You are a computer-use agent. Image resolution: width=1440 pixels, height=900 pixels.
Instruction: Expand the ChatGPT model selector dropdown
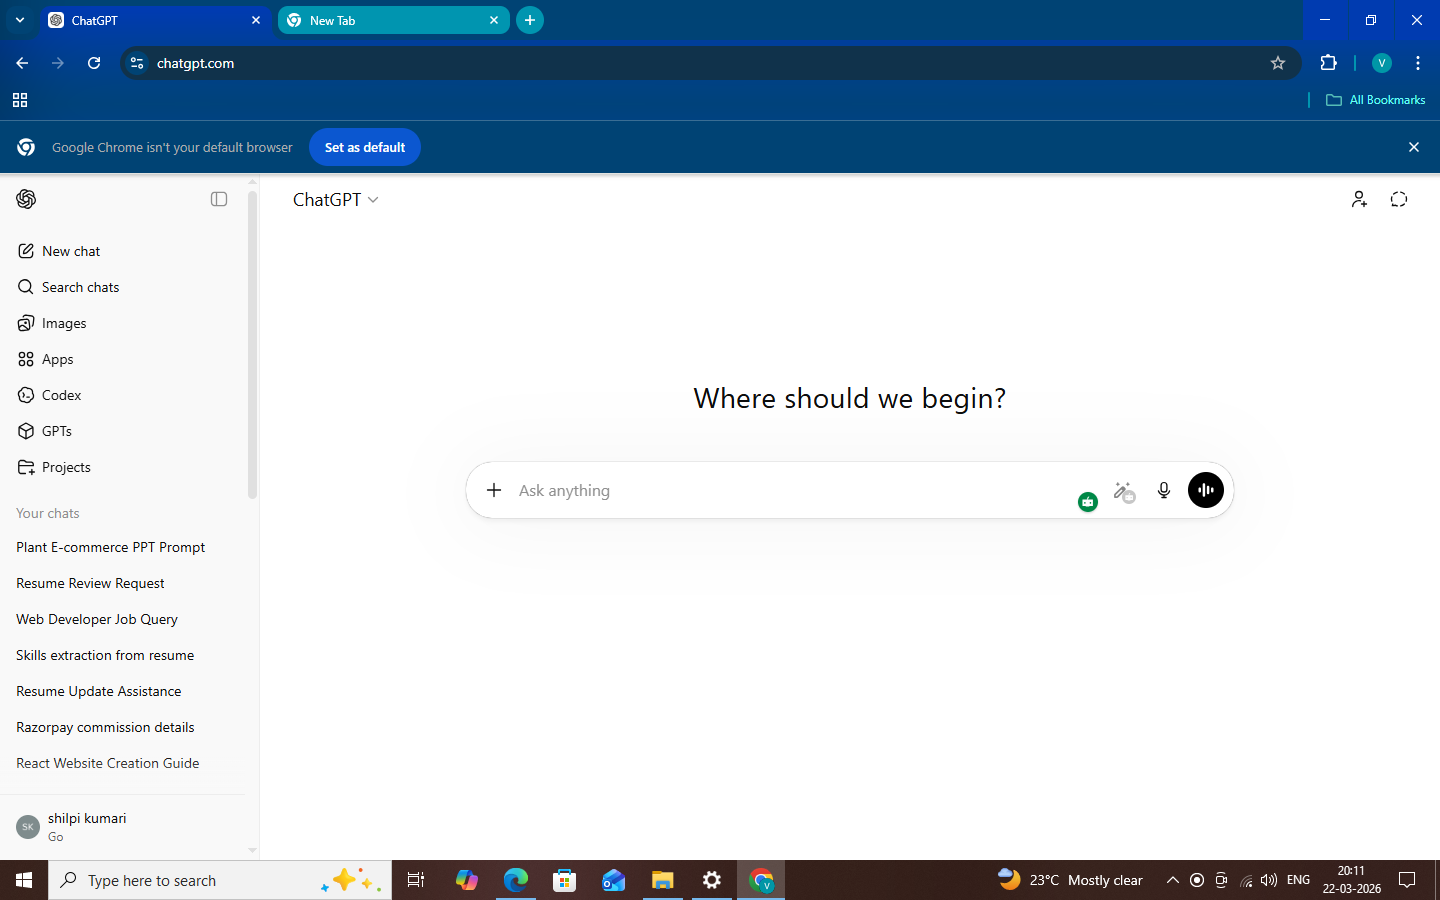point(336,200)
